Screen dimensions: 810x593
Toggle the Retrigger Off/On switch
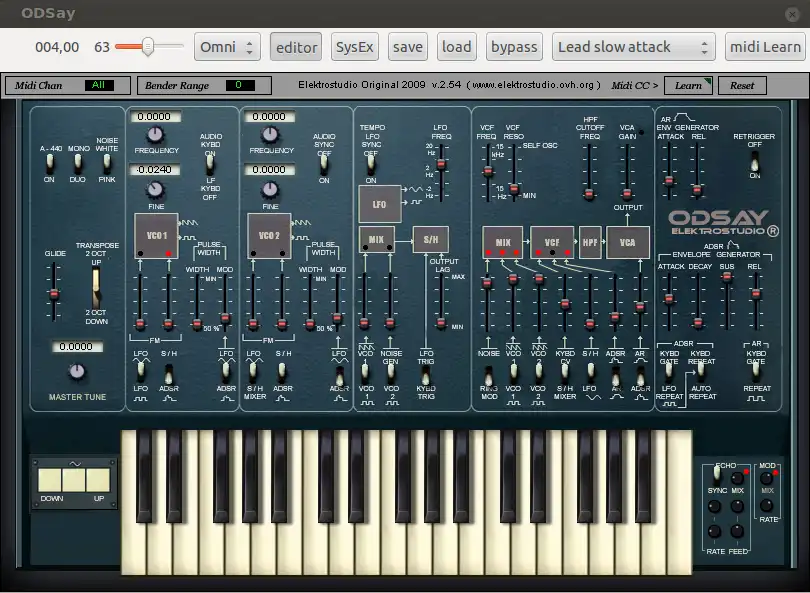pos(755,161)
